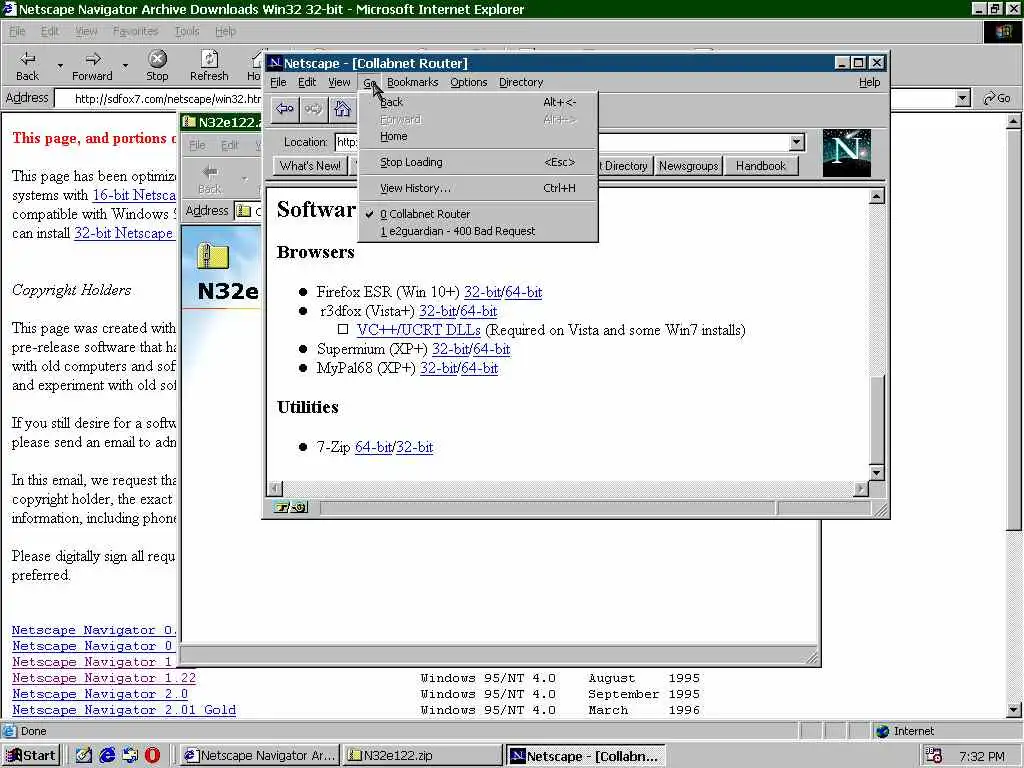Screen dimensions: 1024x768
Task: Launch Internet Explorer from quick launch
Action: 107,755
